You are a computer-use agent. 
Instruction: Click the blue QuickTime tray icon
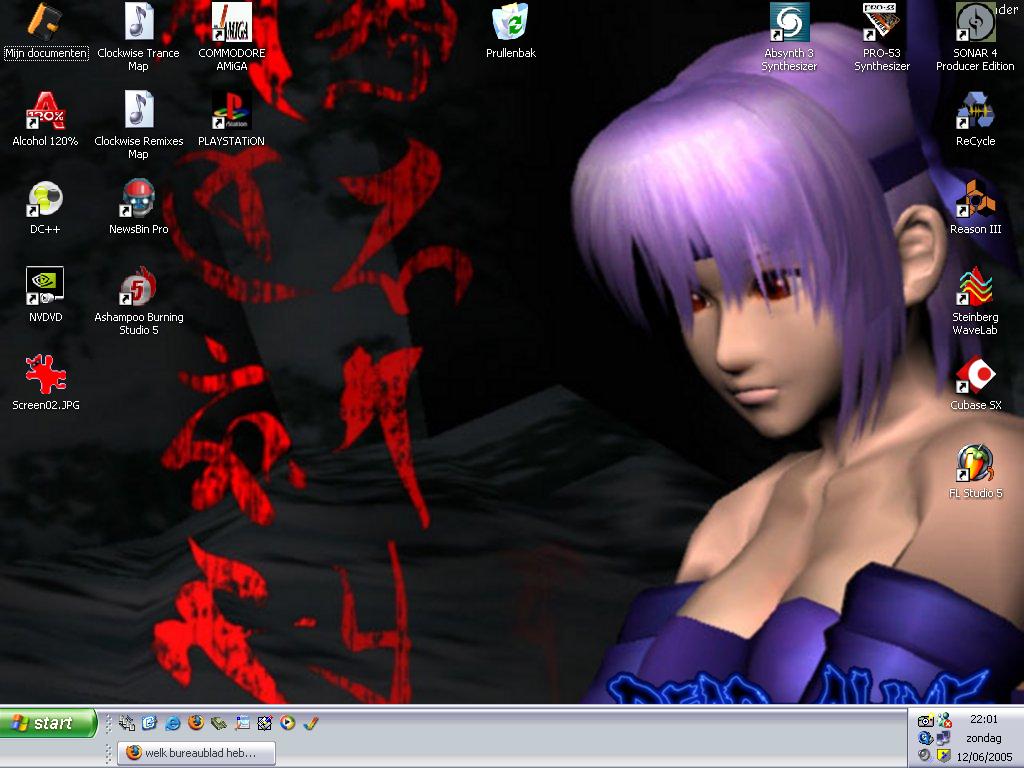coord(925,739)
